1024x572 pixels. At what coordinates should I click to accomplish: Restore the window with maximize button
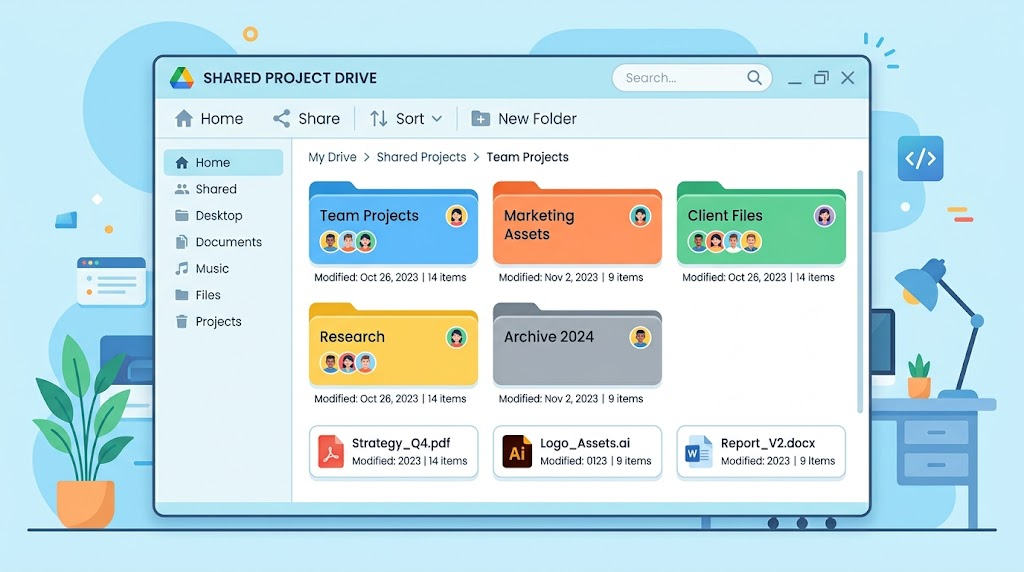[x=821, y=78]
